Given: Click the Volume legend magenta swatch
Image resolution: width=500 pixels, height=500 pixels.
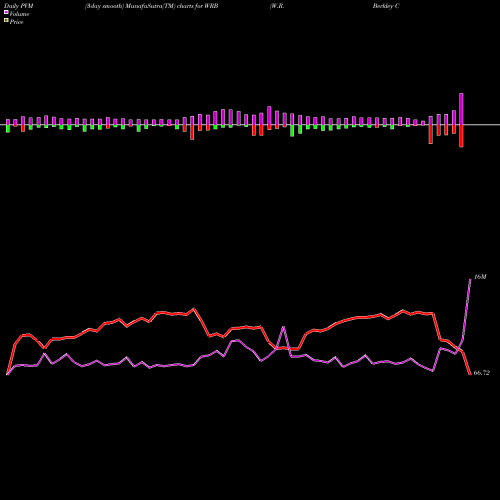Looking at the screenshot, I should [x=6, y=13].
